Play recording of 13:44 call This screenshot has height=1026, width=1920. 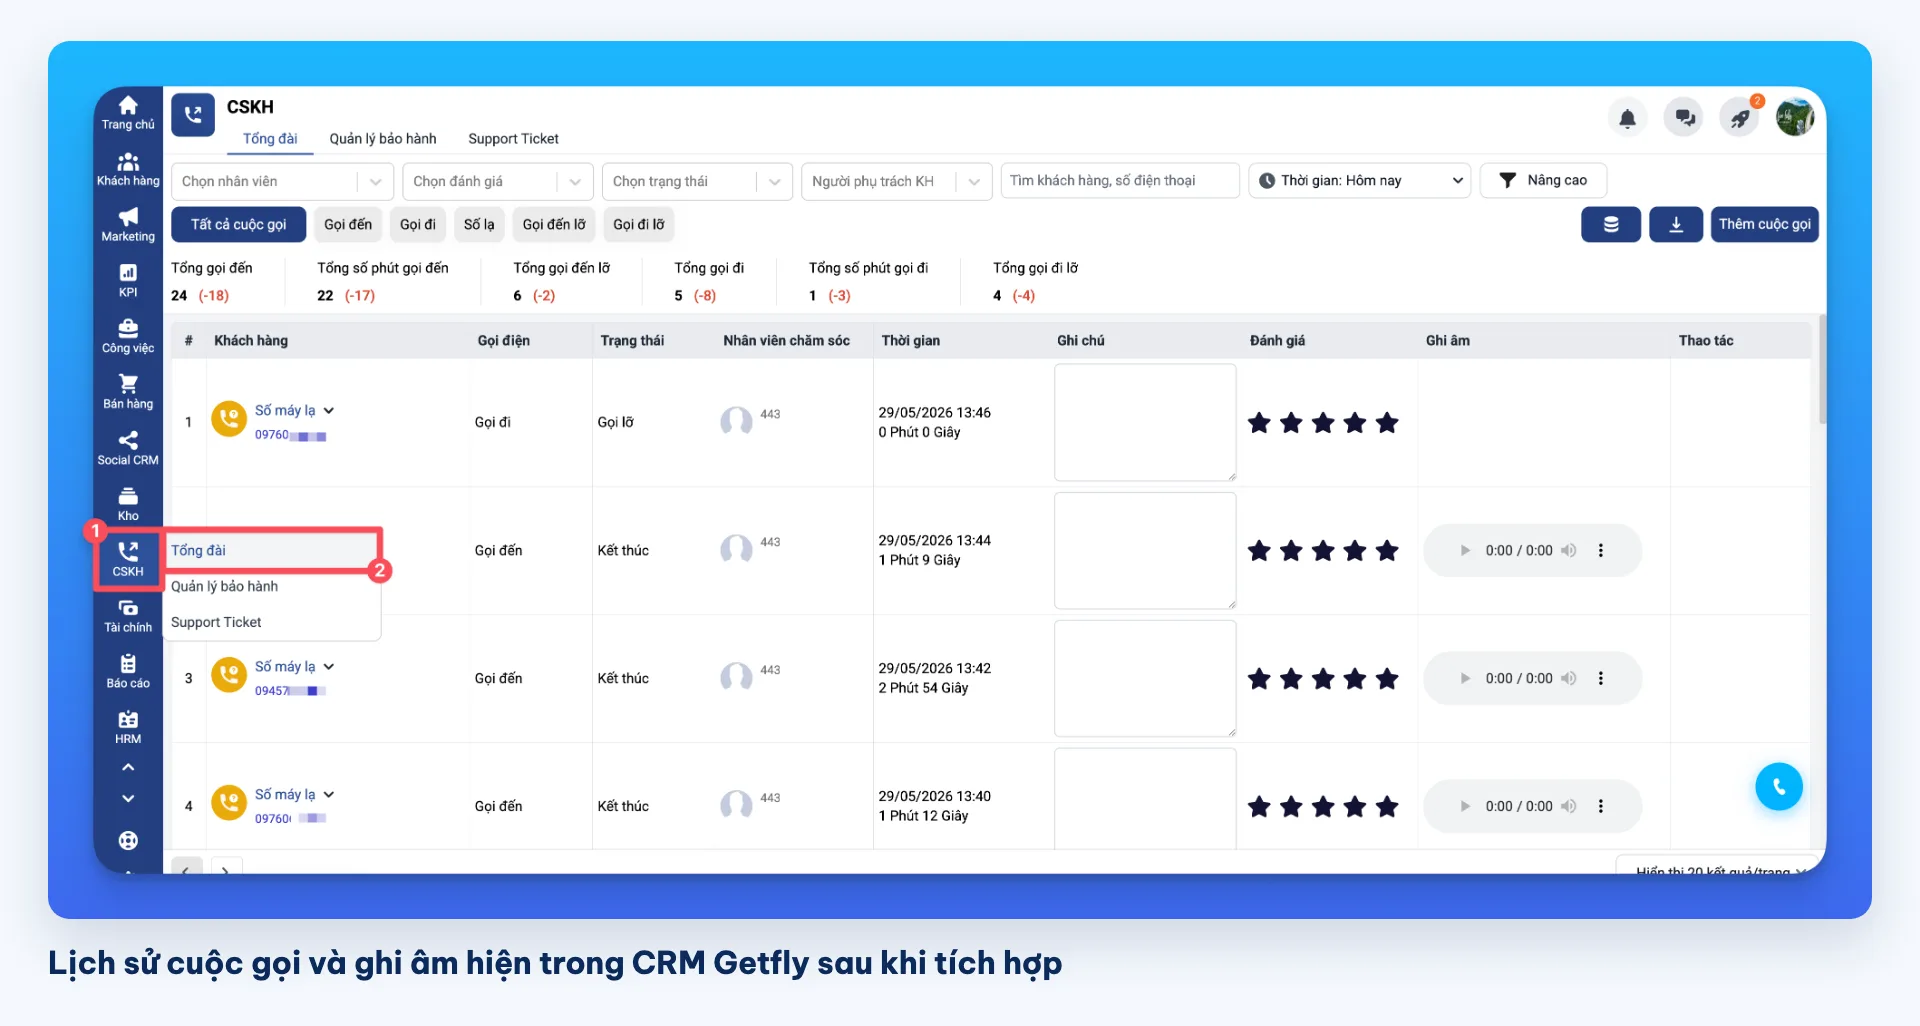click(x=1465, y=550)
